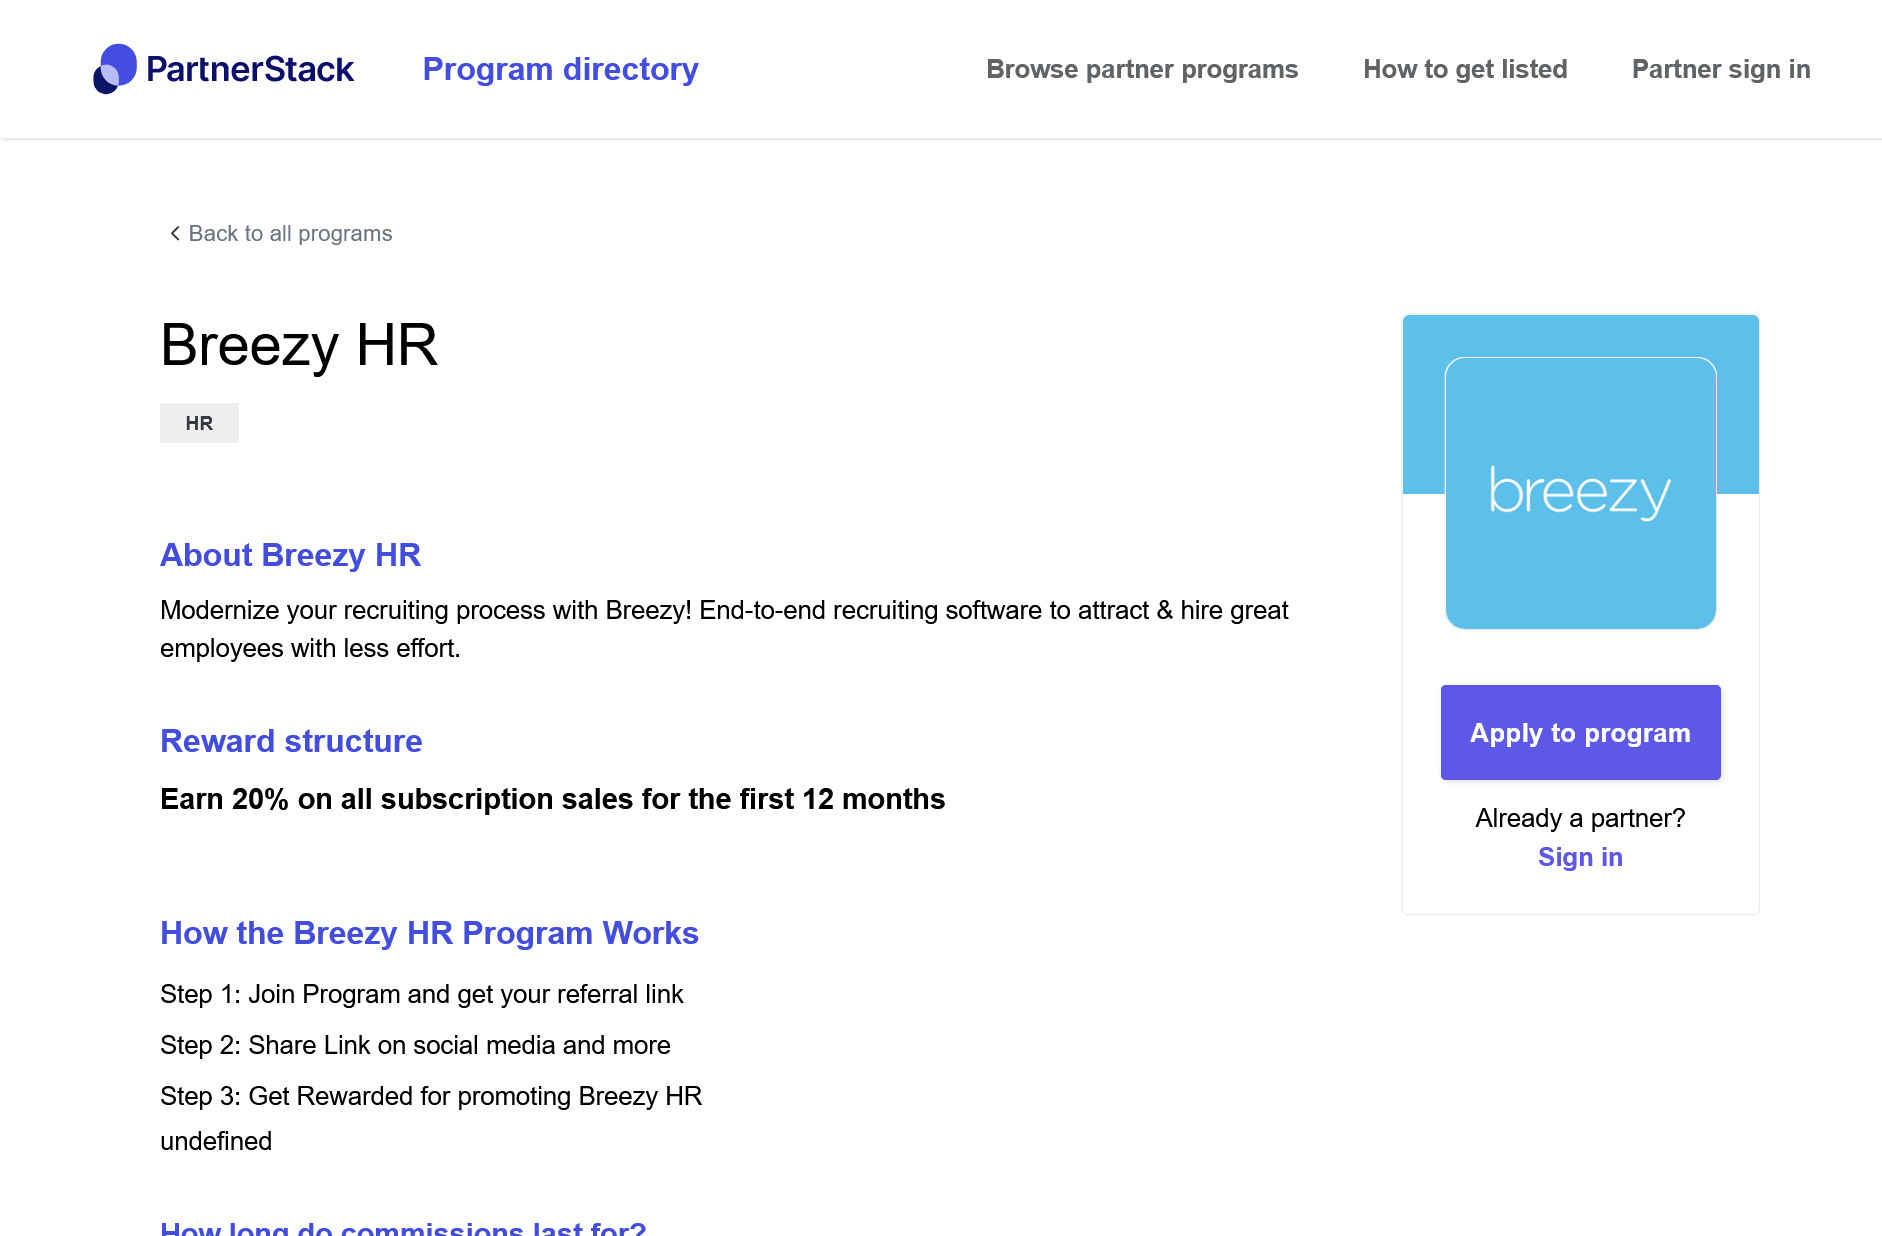Click Step 2: Share Link text
Screen dimensions: 1882x1236
point(415,1045)
